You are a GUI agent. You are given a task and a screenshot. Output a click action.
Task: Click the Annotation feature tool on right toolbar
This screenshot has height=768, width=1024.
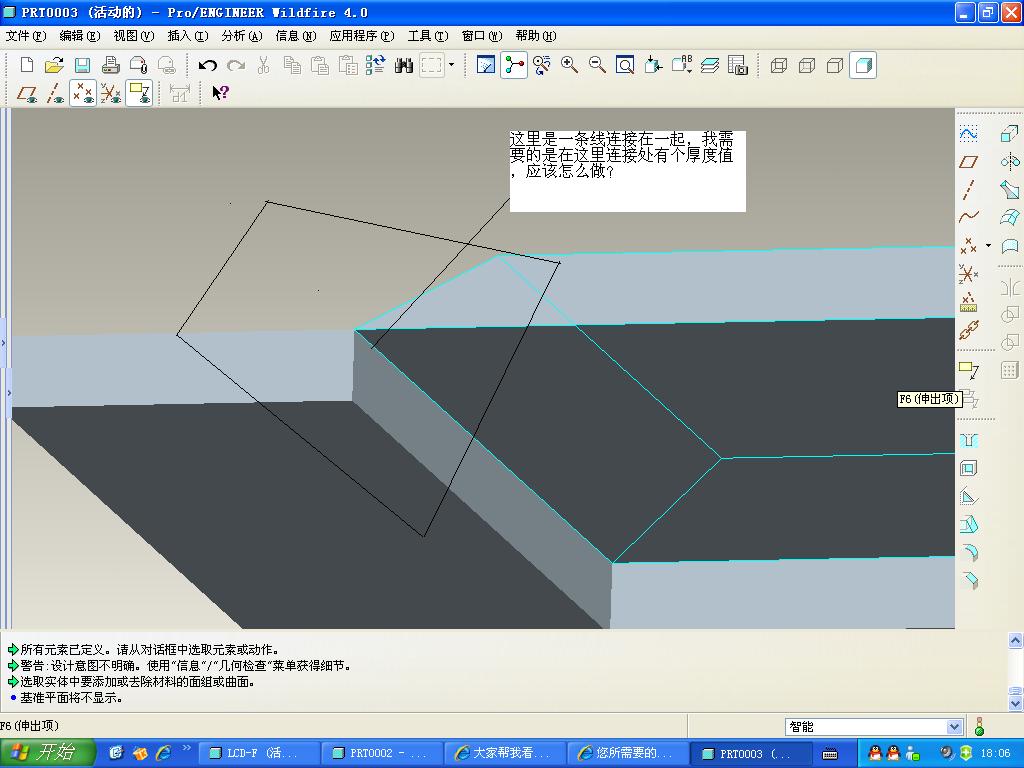pos(968,370)
